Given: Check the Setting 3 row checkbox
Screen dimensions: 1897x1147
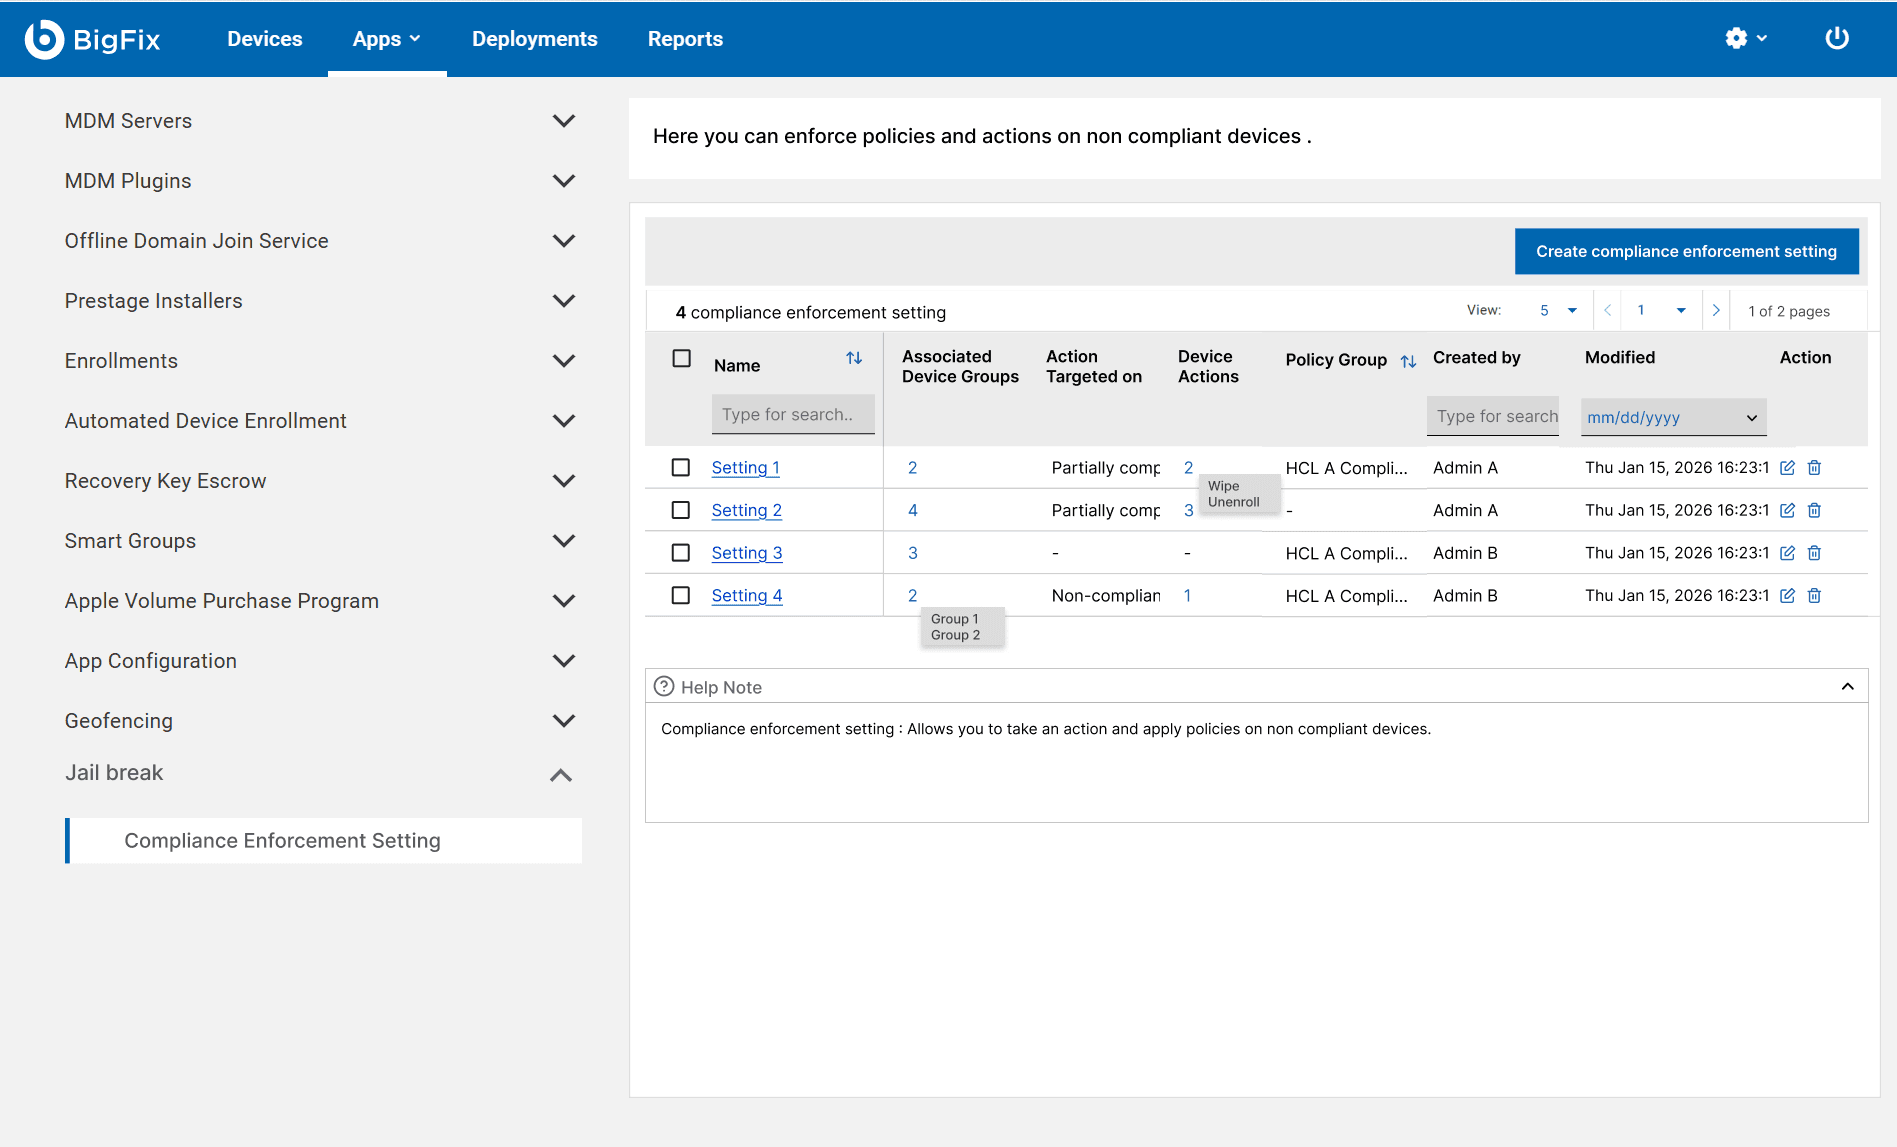Looking at the screenshot, I should coord(681,552).
